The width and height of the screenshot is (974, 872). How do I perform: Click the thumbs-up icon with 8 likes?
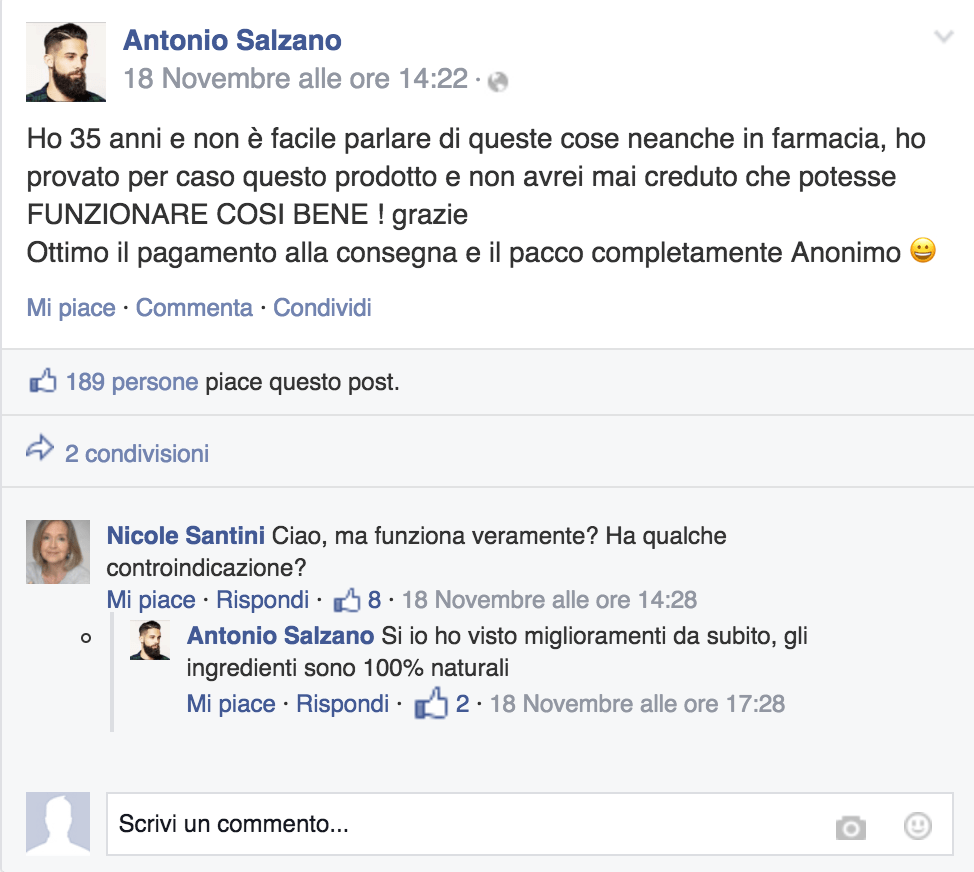(x=346, y=600)
